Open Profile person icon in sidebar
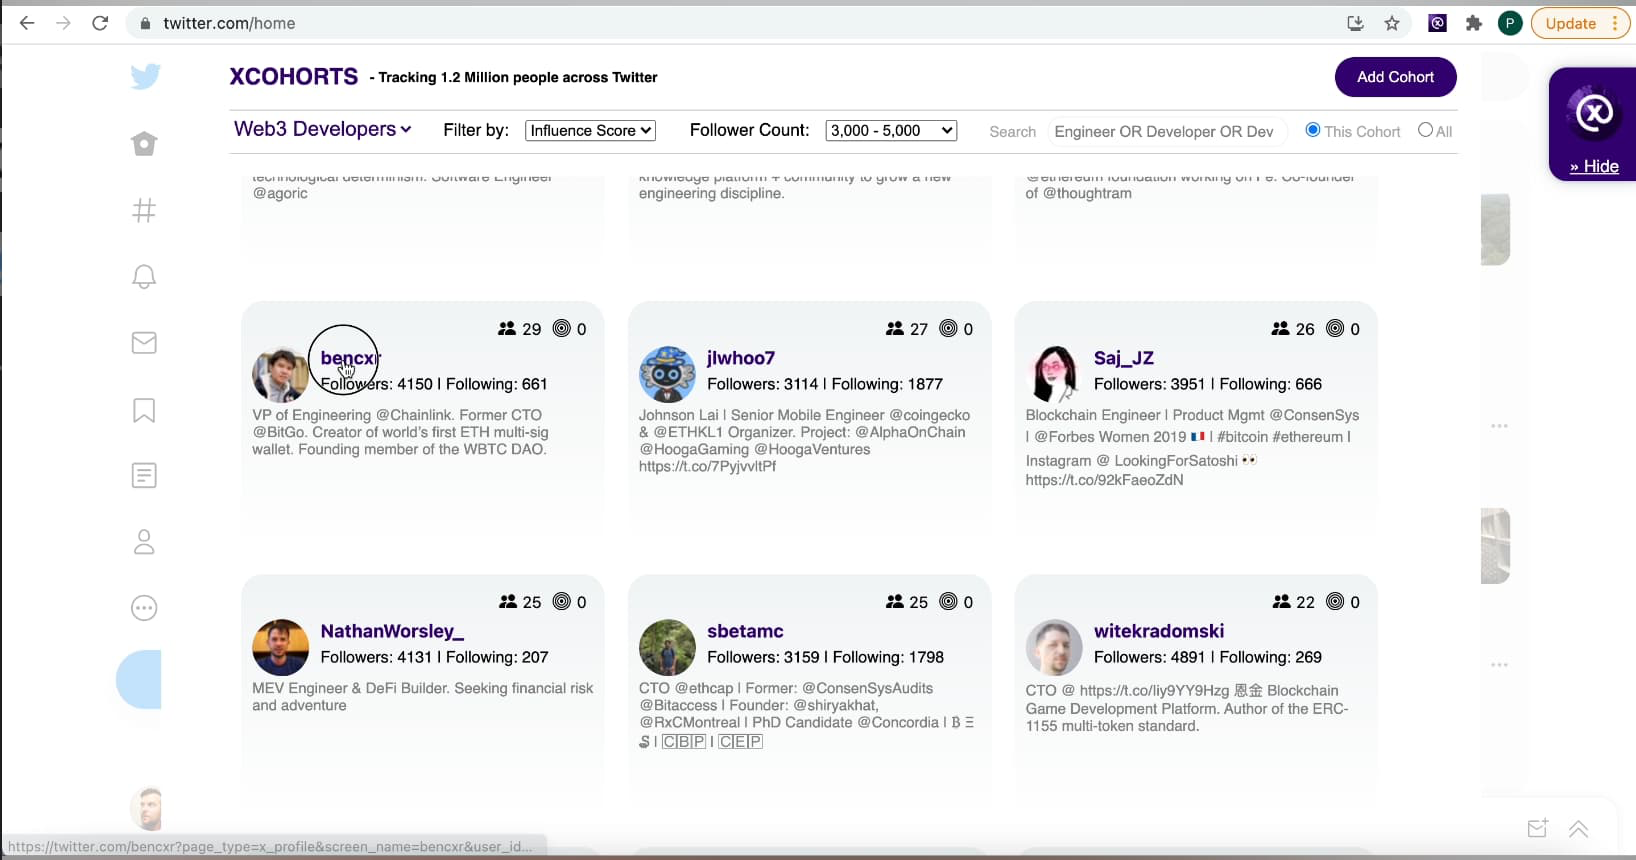This screenshot has width=1636, height=860. pyautogui.click(x=144, y=542)
